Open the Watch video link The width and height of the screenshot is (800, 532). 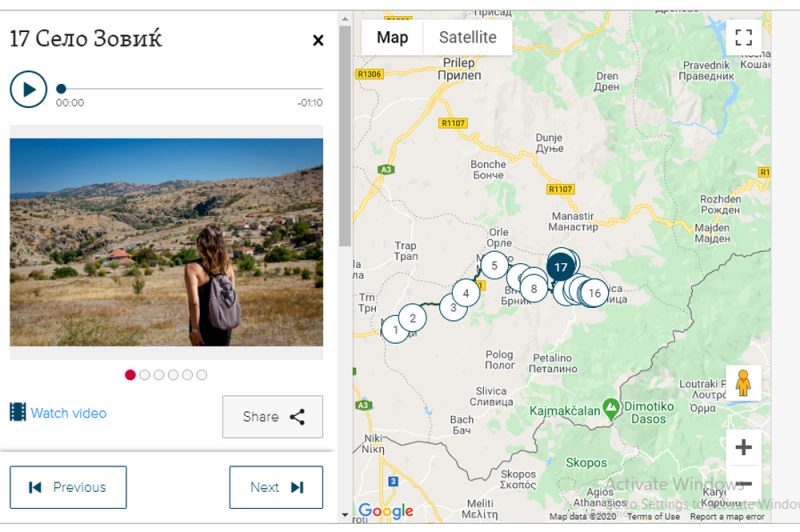coord(68,413)
